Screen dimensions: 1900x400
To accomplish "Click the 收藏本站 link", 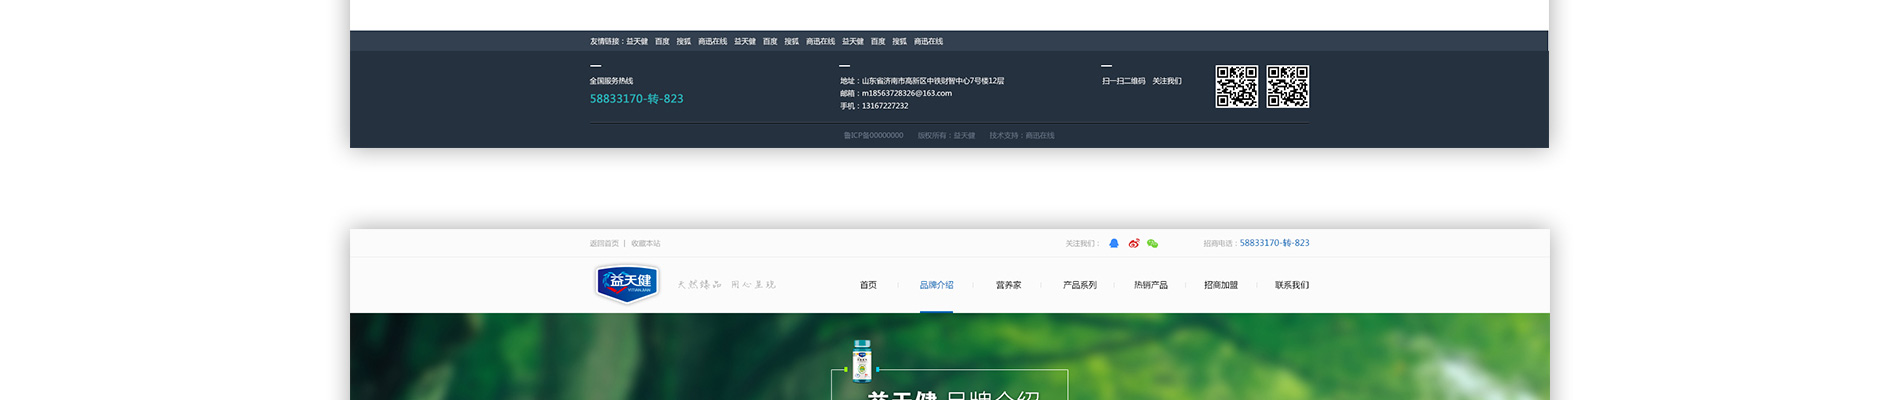I will pyautogui.click(x=646, y=243).
